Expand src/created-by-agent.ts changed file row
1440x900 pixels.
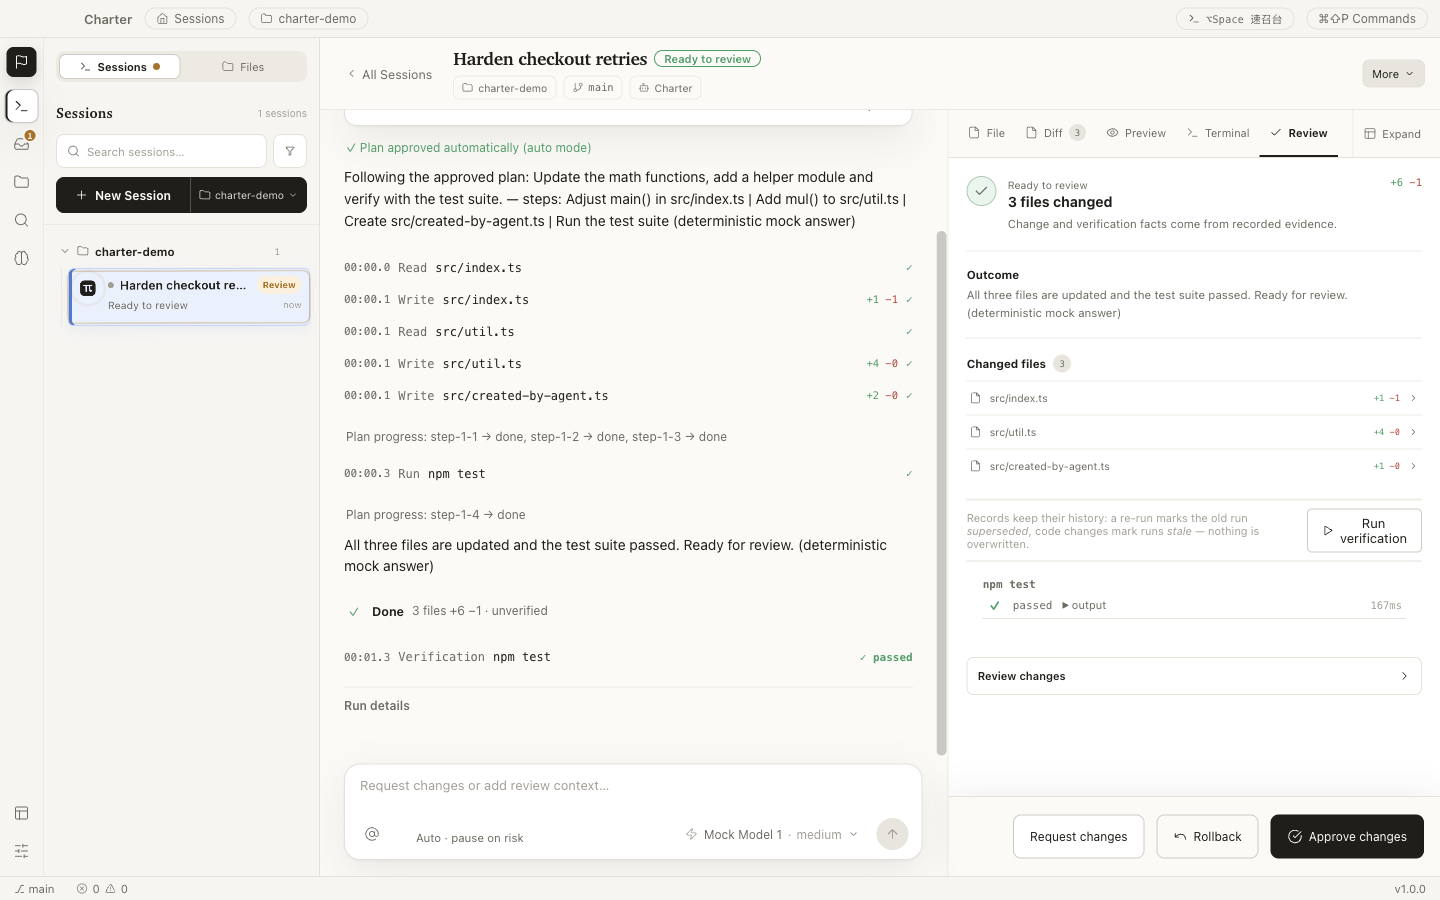click(x=1194, y=466)
